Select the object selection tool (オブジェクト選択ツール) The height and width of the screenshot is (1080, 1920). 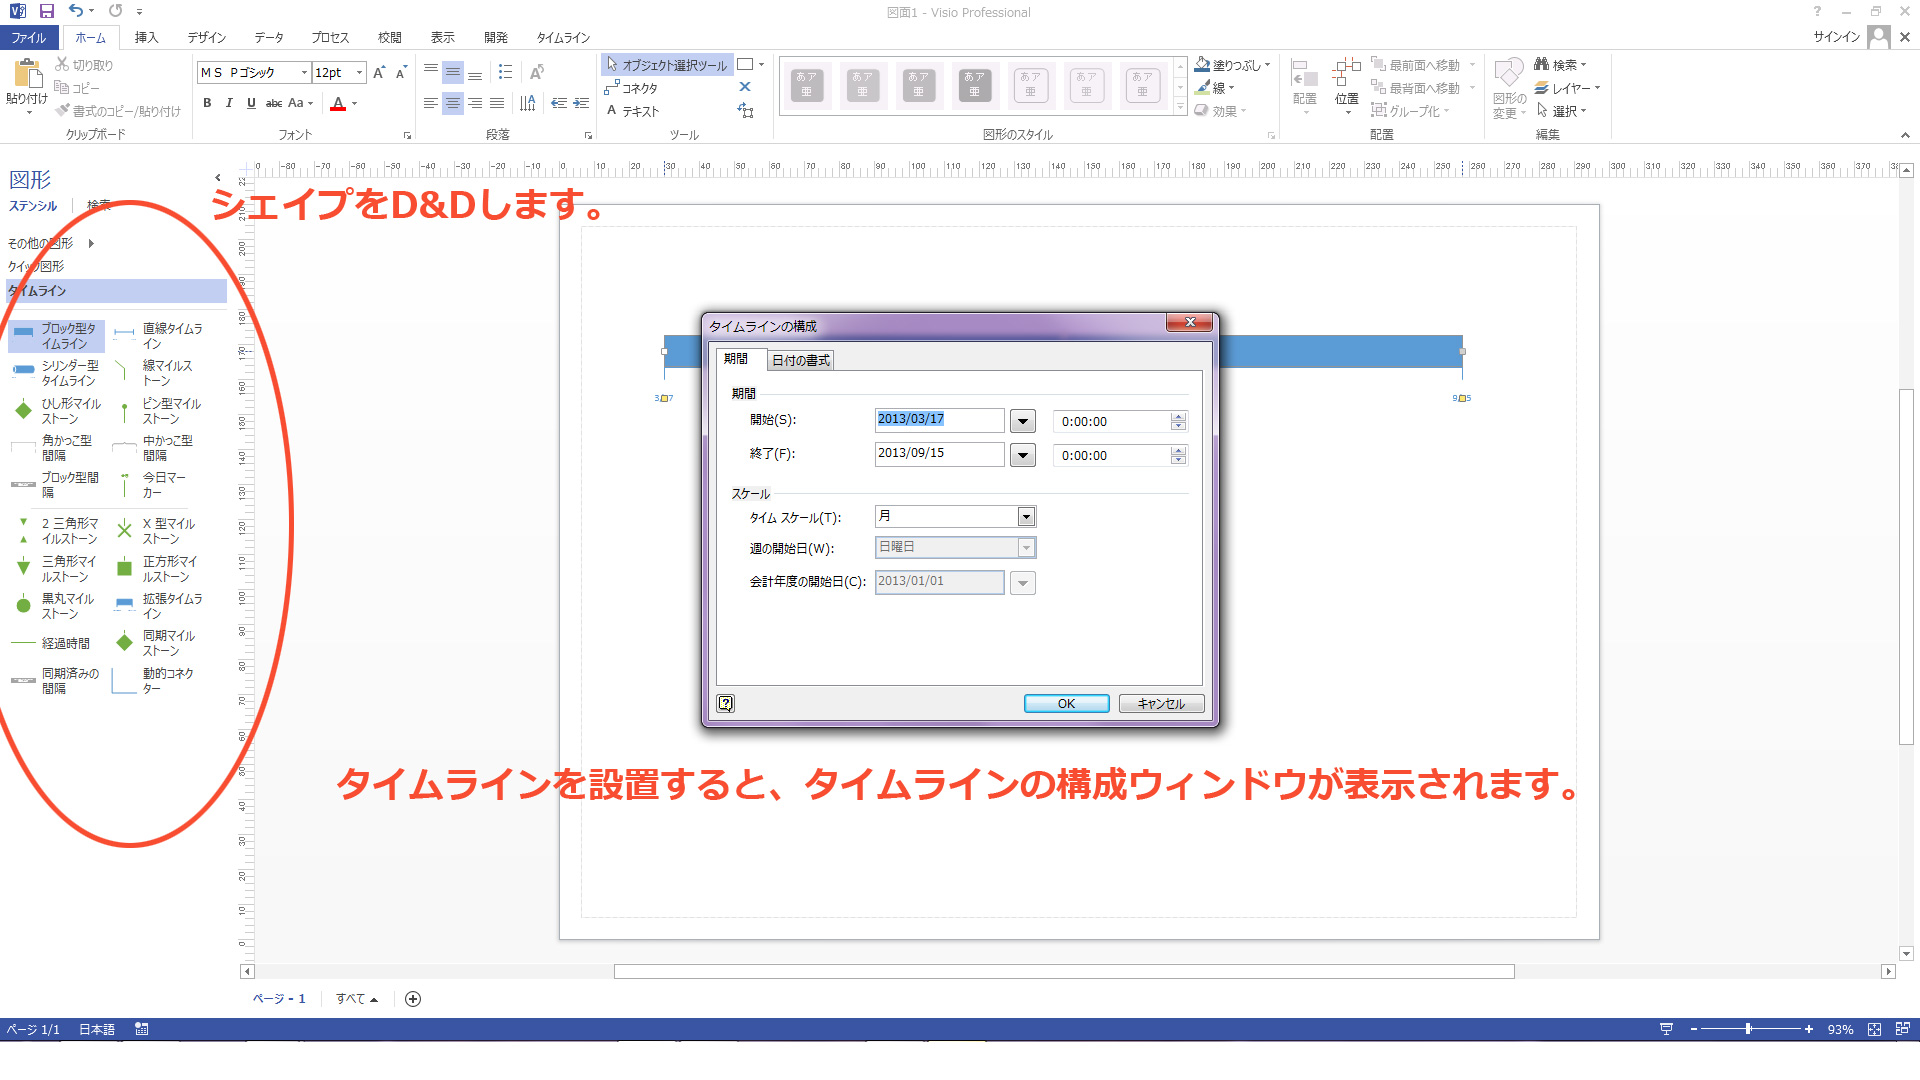[x=667, y=65]
